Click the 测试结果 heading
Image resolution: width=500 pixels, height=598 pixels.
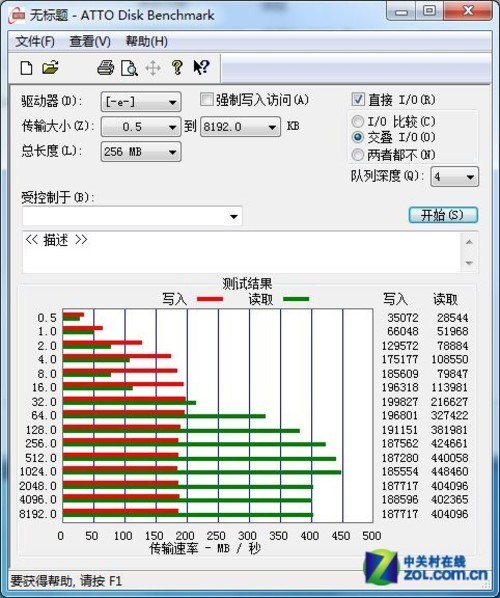pos(247,283)
